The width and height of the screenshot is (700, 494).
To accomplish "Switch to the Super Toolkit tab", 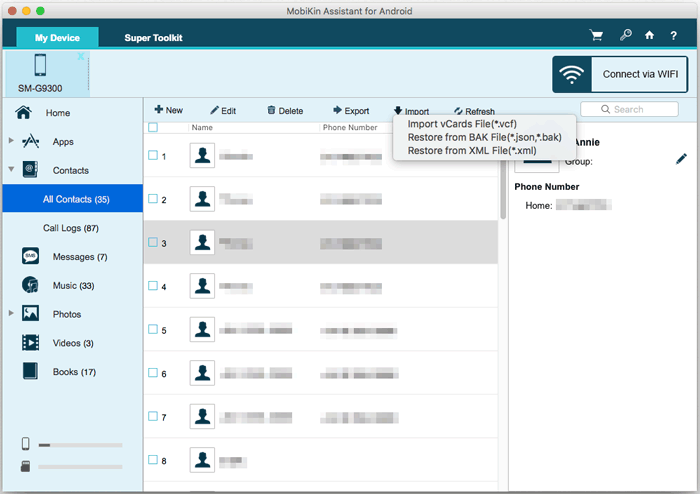I will click(x=153, y=37).
